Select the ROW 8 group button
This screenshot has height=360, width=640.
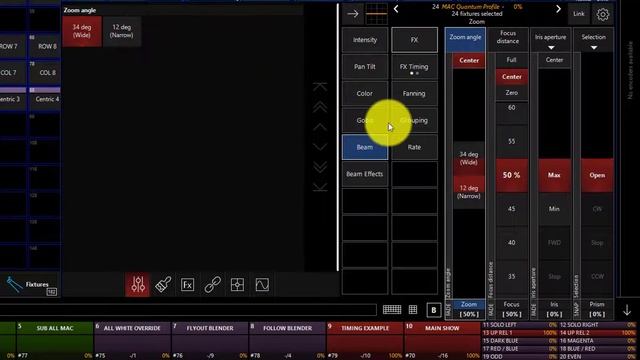(x=45, y=46)
